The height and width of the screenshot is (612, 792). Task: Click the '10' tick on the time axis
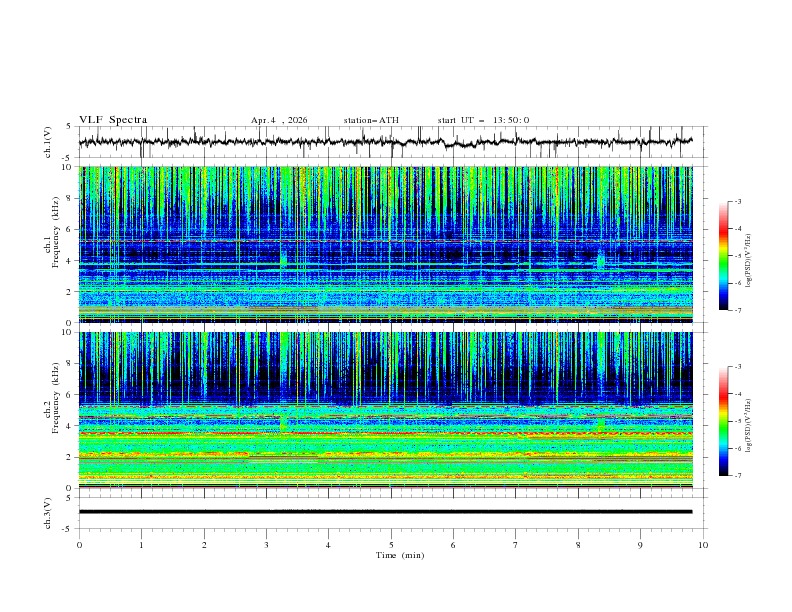[x=703, y=545]
